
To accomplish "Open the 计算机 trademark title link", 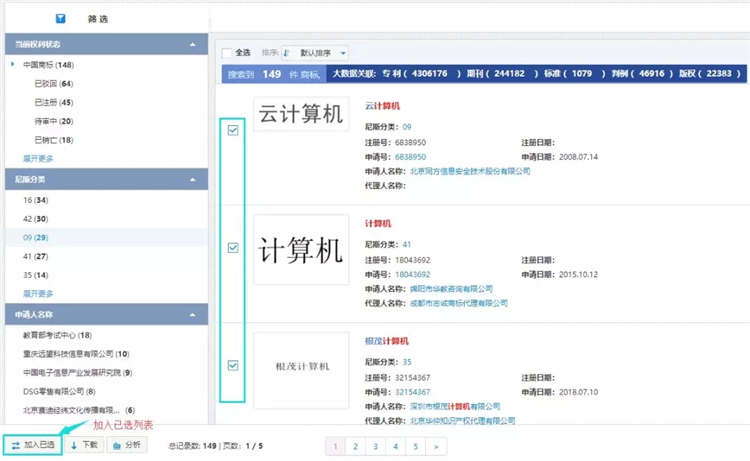I will 379,223.
